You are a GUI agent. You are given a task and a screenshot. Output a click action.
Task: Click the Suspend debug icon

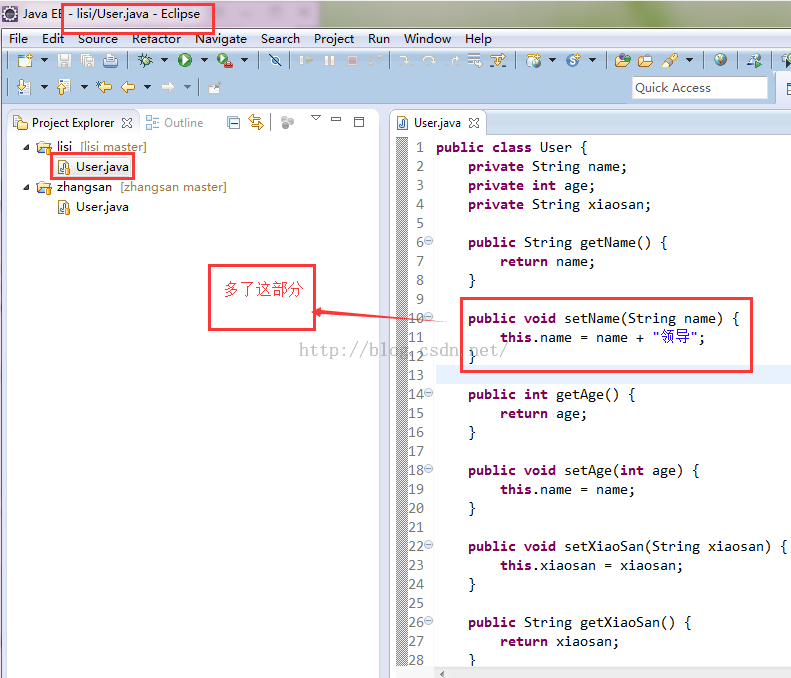click(329, 61)
